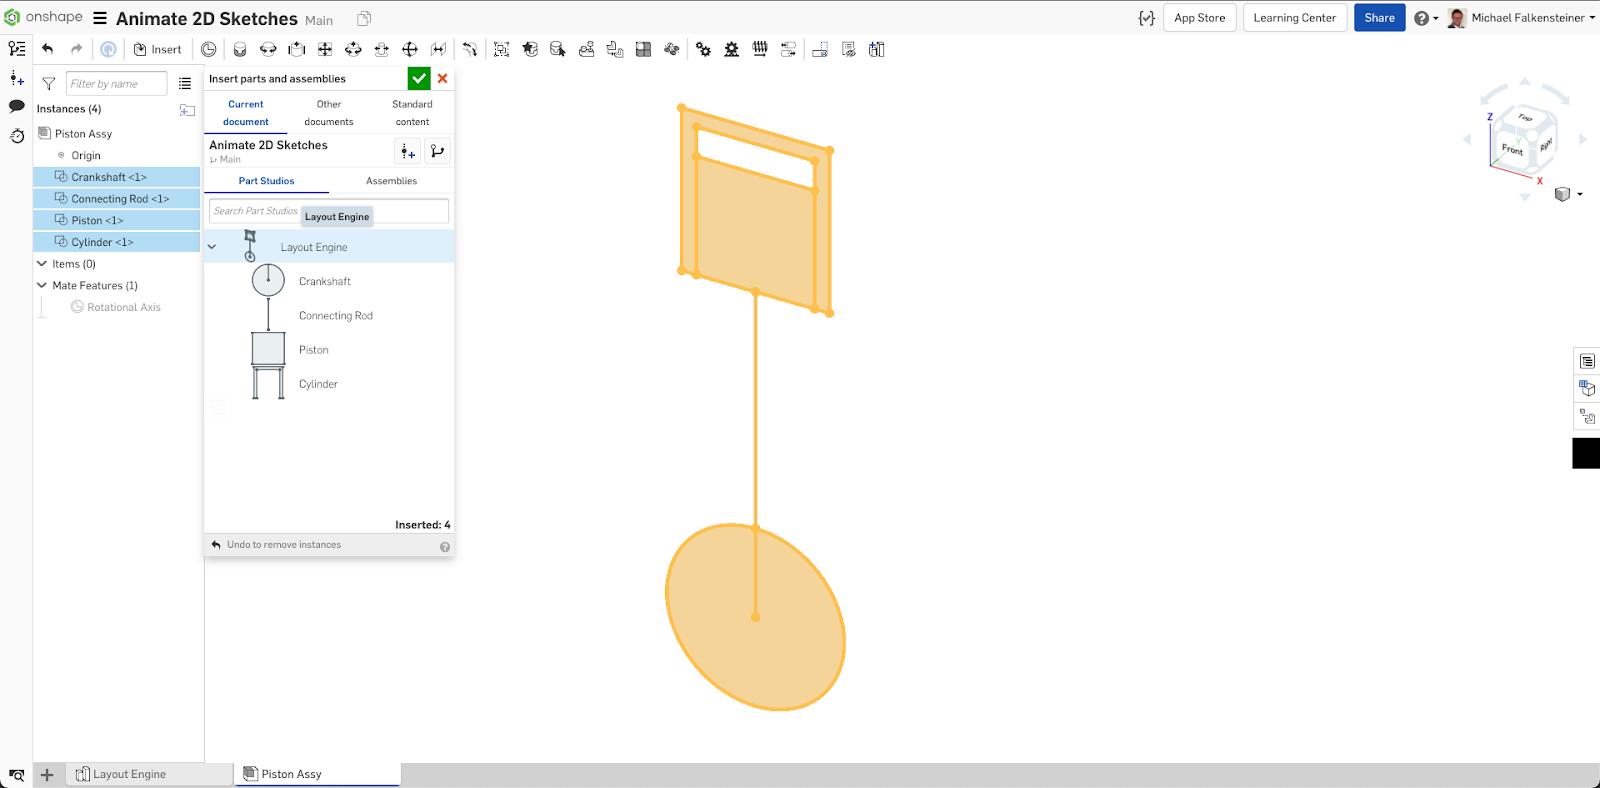Select the Assemblies tab
This screenshot has height=788, width=1600.
point(391,181)
